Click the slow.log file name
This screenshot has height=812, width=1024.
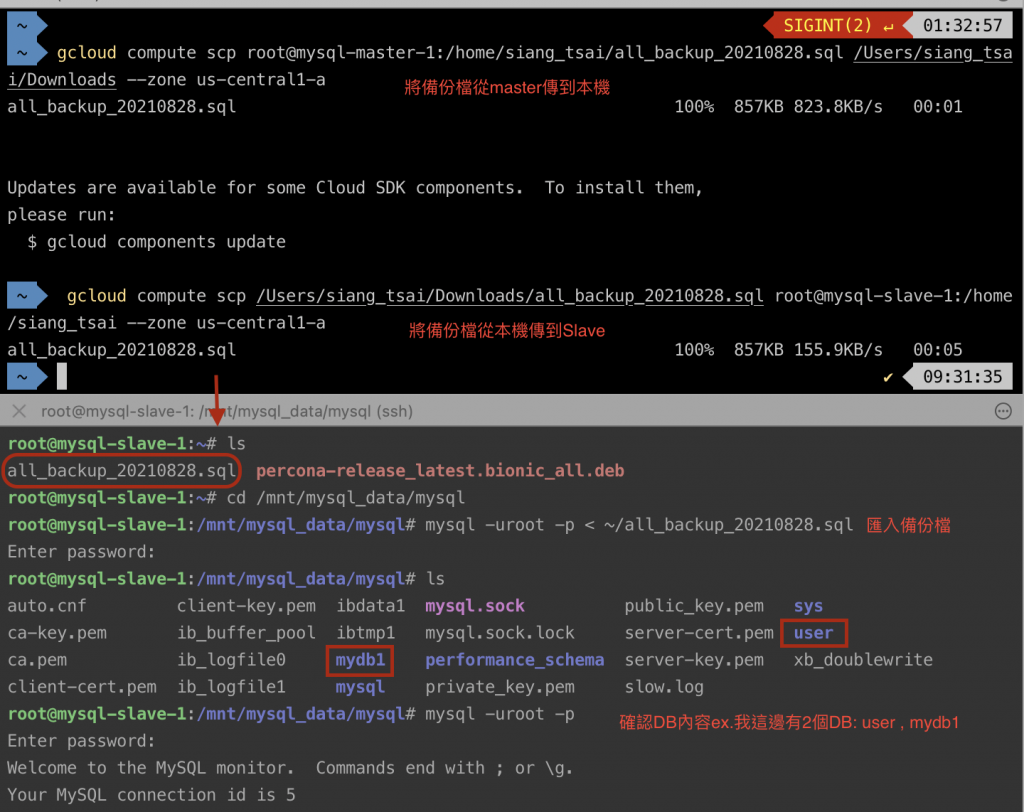pos(664,687)
